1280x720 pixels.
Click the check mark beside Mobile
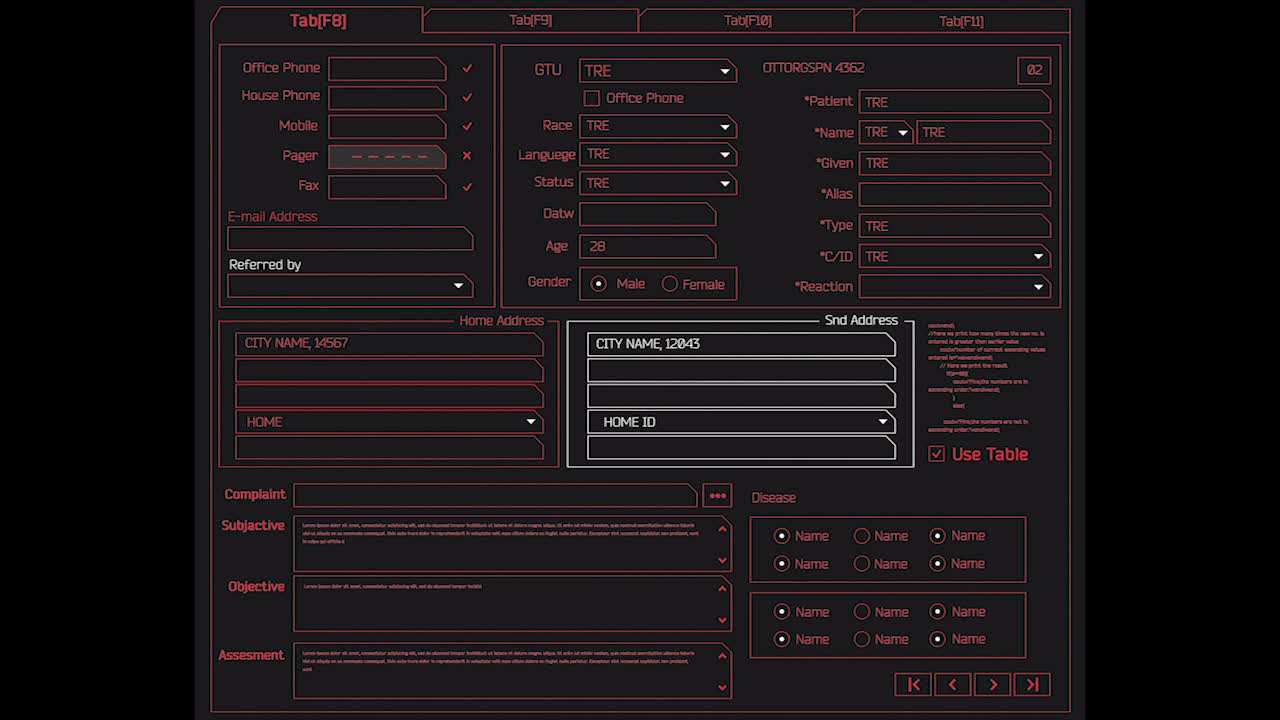tap(467, 126)
